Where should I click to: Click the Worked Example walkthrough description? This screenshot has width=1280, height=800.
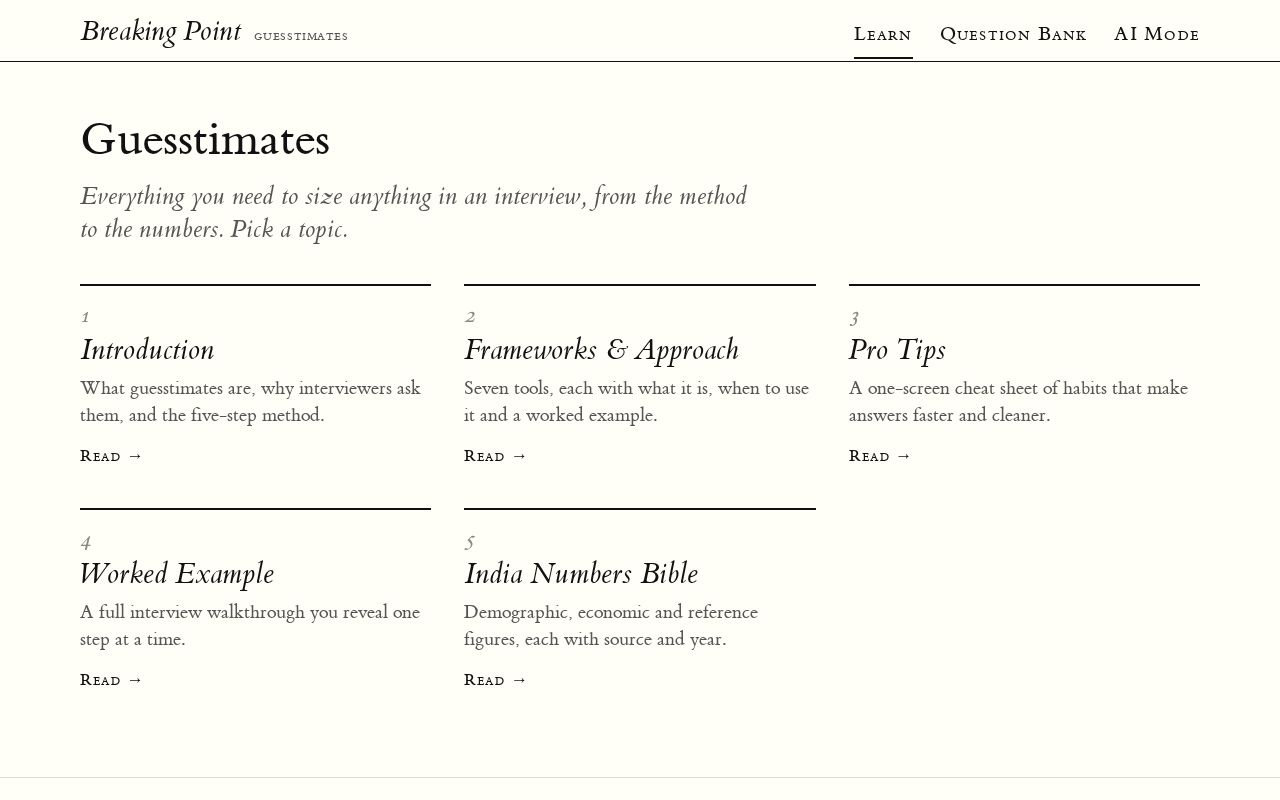click(250, 625)
